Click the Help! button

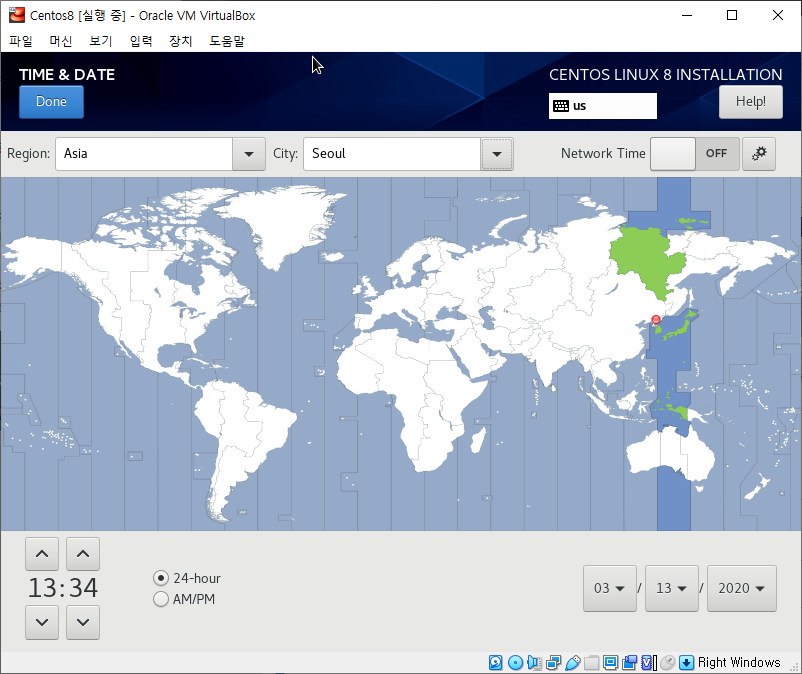click(751, 102)
